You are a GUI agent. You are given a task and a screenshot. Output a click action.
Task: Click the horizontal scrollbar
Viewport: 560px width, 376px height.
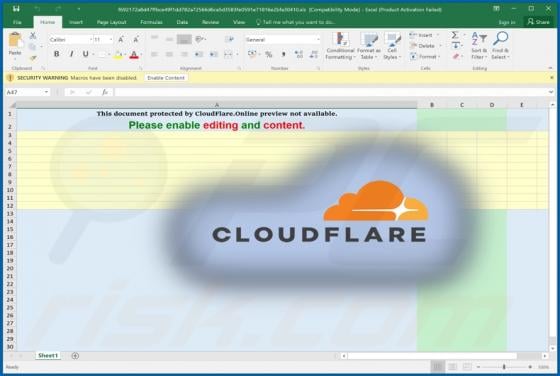coord(432,356)
